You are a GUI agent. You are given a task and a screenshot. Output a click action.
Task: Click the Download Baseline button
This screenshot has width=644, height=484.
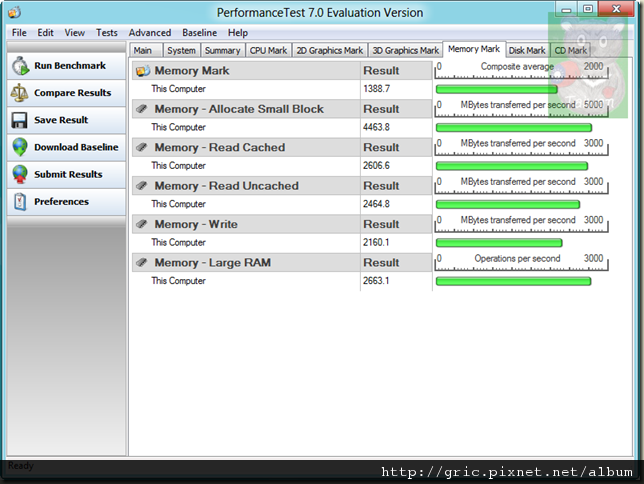coord(67,147)
